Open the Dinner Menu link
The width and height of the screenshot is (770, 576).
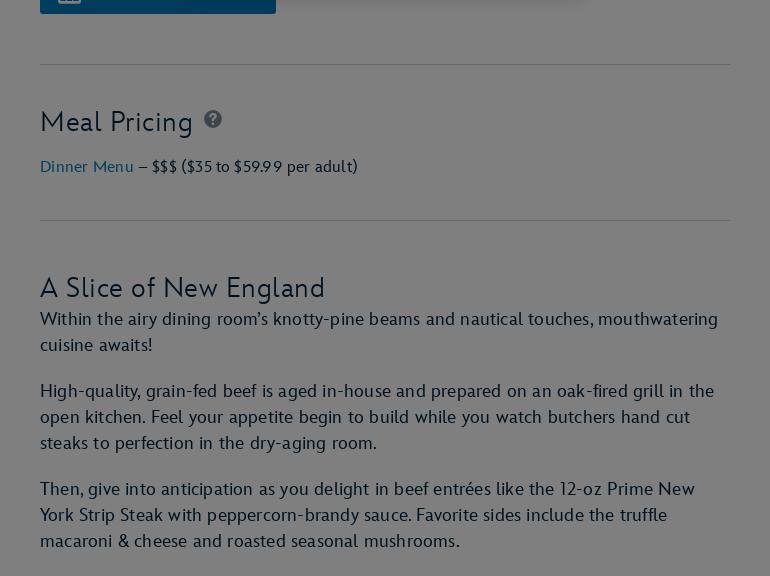[x=86, y=167]
